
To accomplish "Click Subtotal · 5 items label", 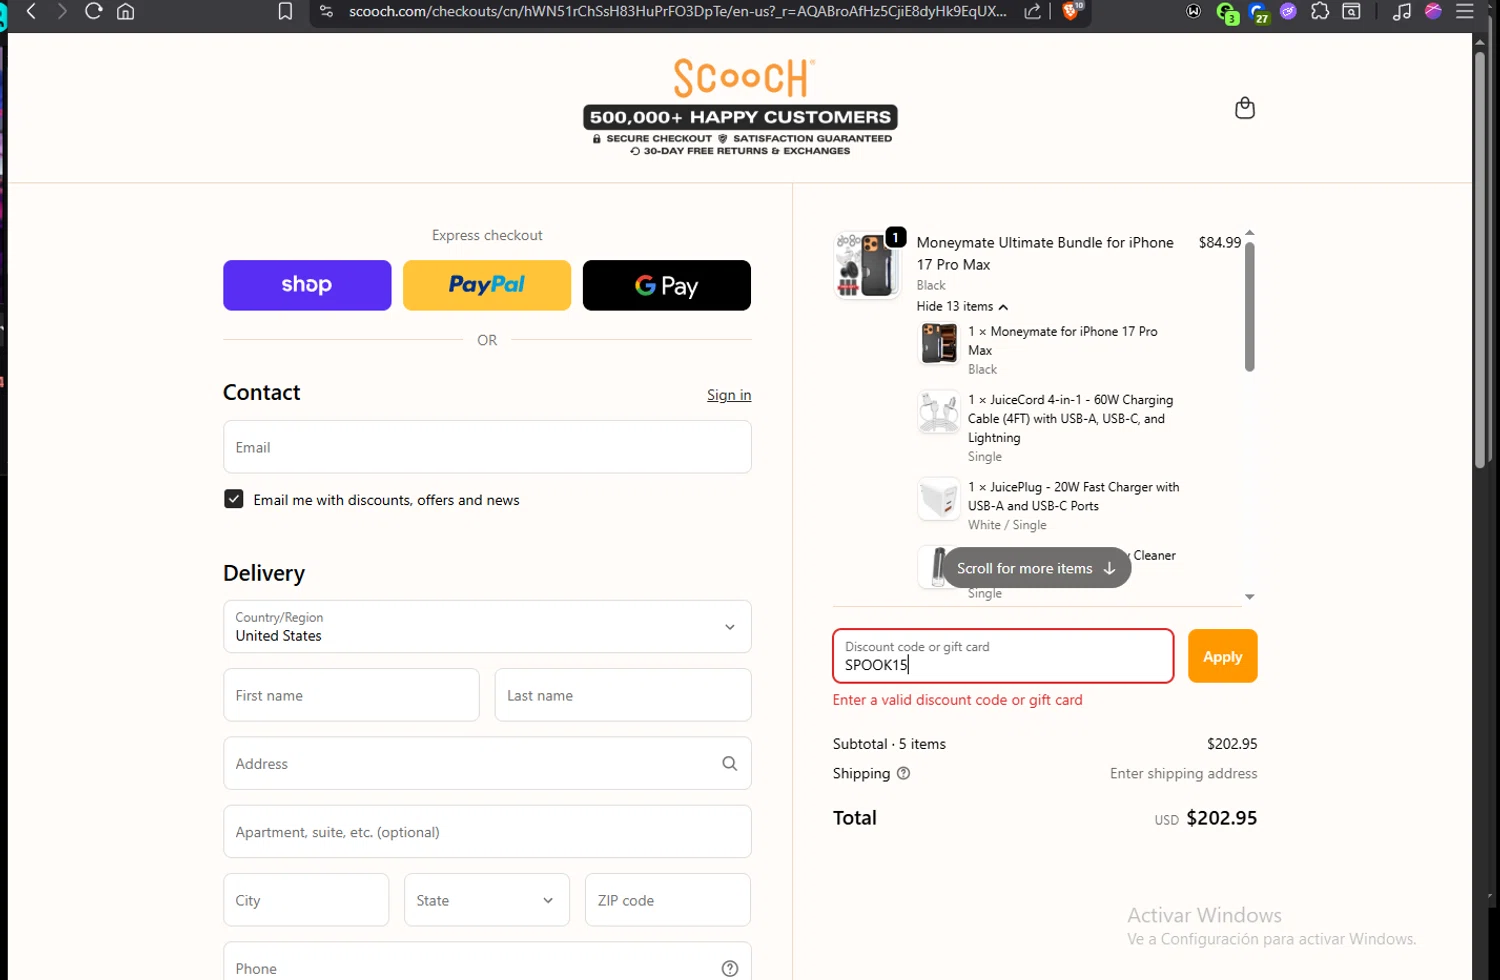I will click(x=889, y=744).
